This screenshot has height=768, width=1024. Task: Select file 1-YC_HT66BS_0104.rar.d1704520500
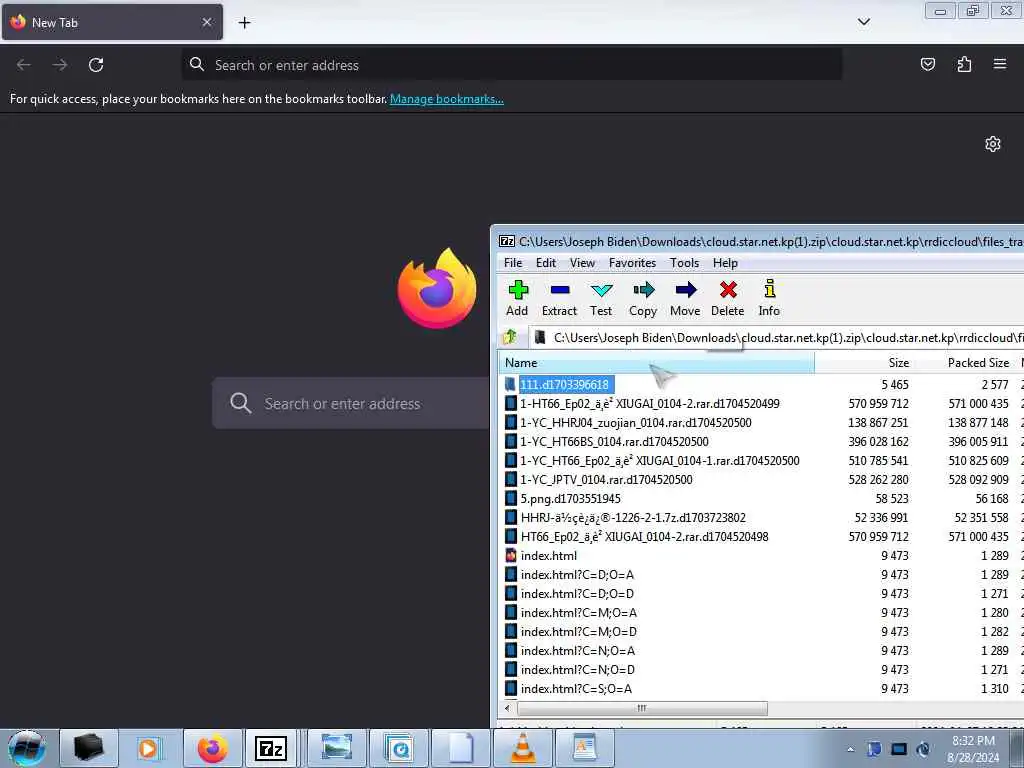tap(614, 441)
